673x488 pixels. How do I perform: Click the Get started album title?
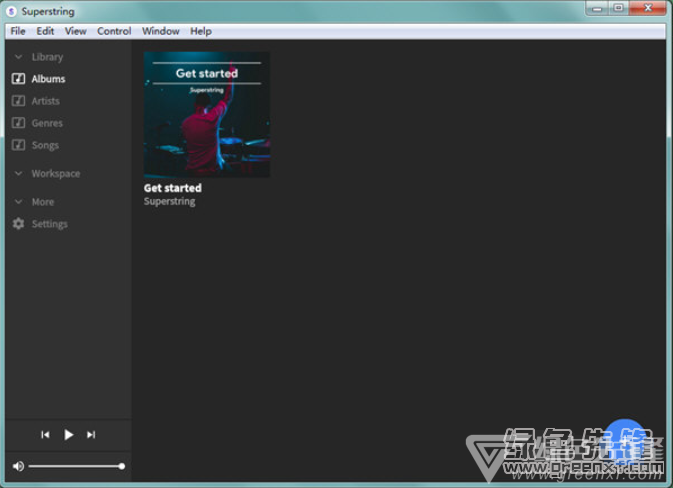click(173, 188)
